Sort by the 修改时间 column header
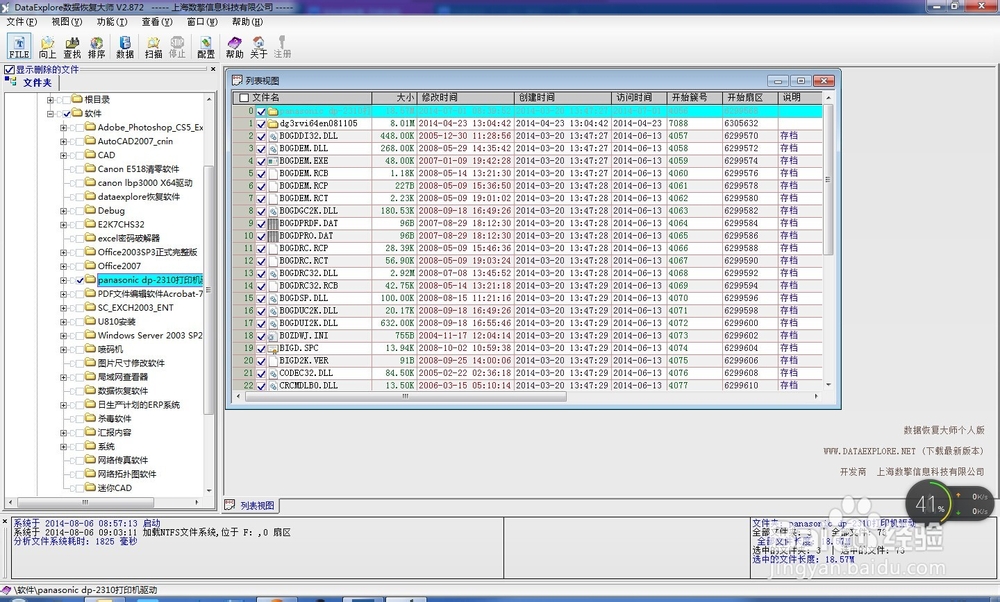Viewport: 1000px width, 602px height. pyautogui.click(x=466, y=98)
